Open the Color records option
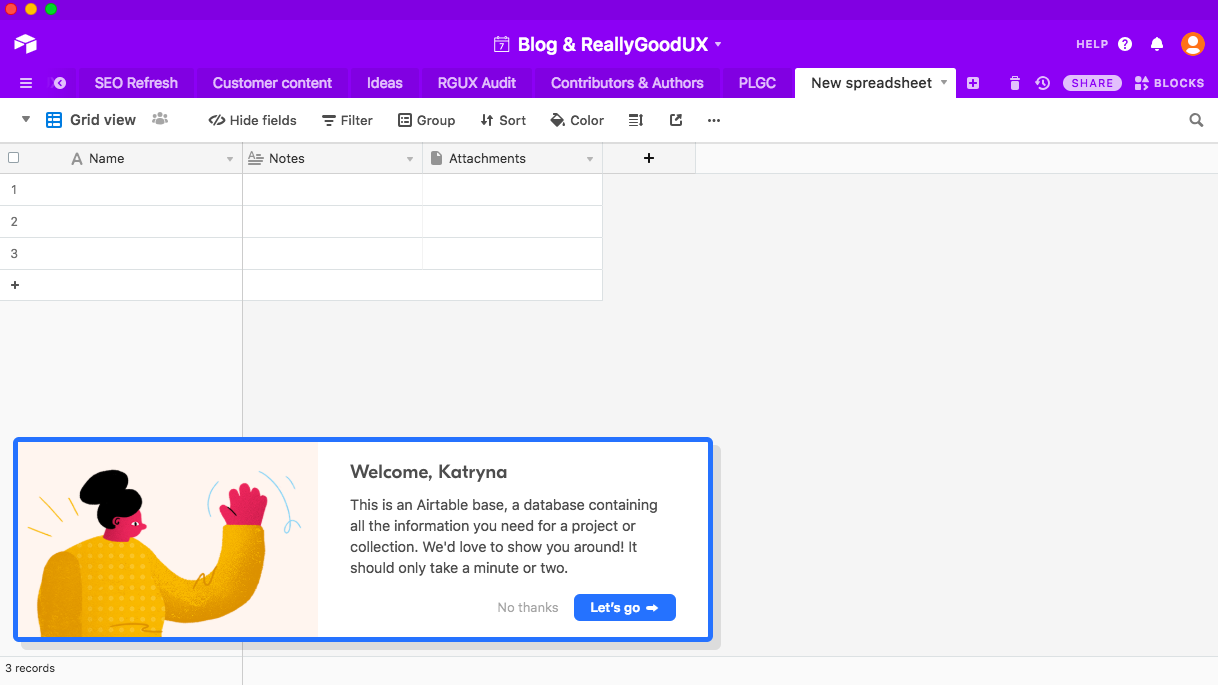Screen dimensions: 1218x685 577,120
